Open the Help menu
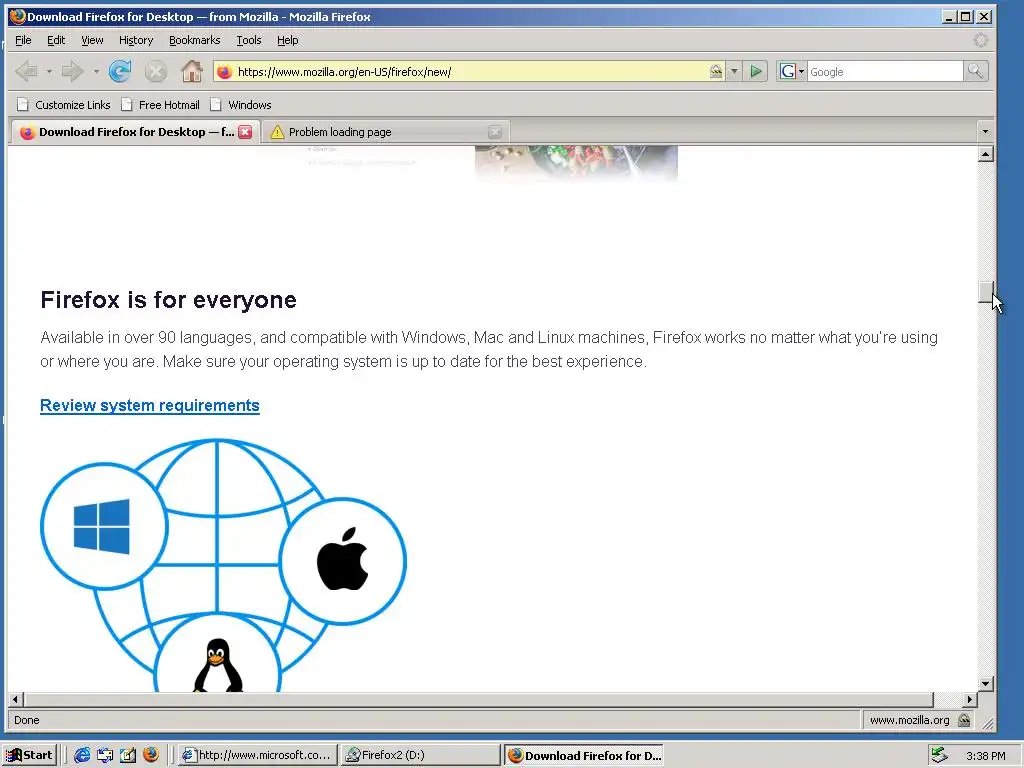 [x=287, y=40]
